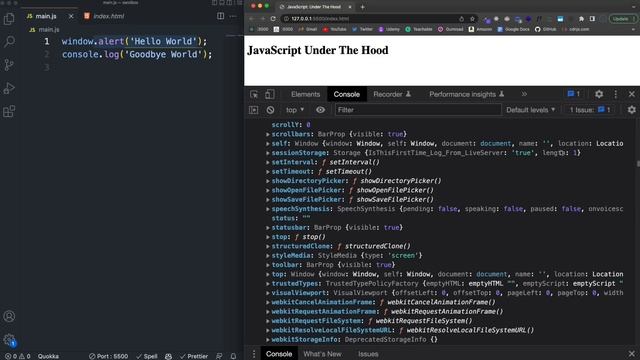Open the Amazon bookmark
Image resolution: width=640 pixels, height=360 pixels.
480,29
